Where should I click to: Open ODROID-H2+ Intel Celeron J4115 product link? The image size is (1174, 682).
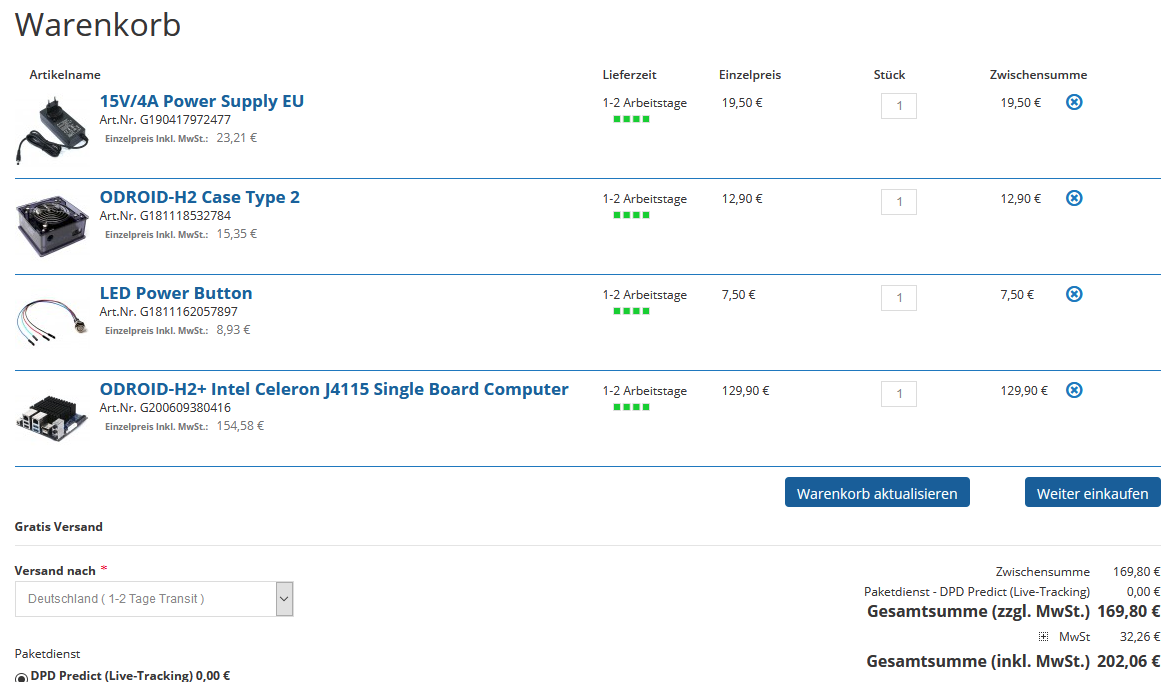(334, 389)
